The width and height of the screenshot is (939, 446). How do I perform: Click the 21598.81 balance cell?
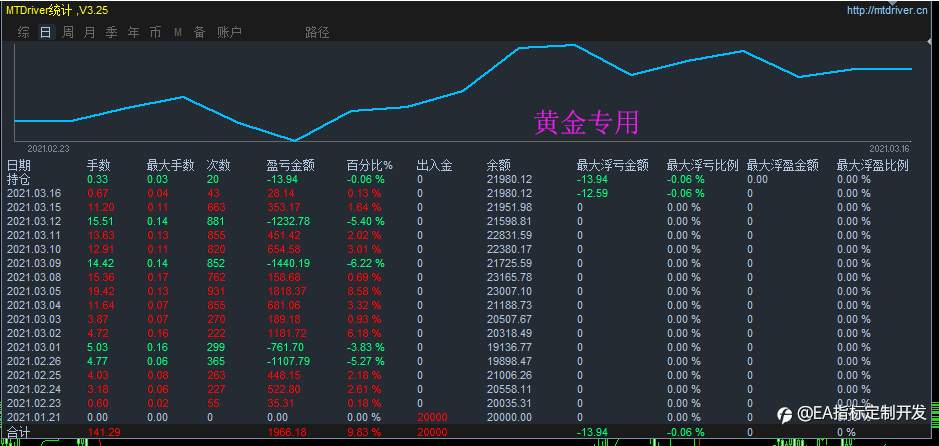(x=509, y=221)
